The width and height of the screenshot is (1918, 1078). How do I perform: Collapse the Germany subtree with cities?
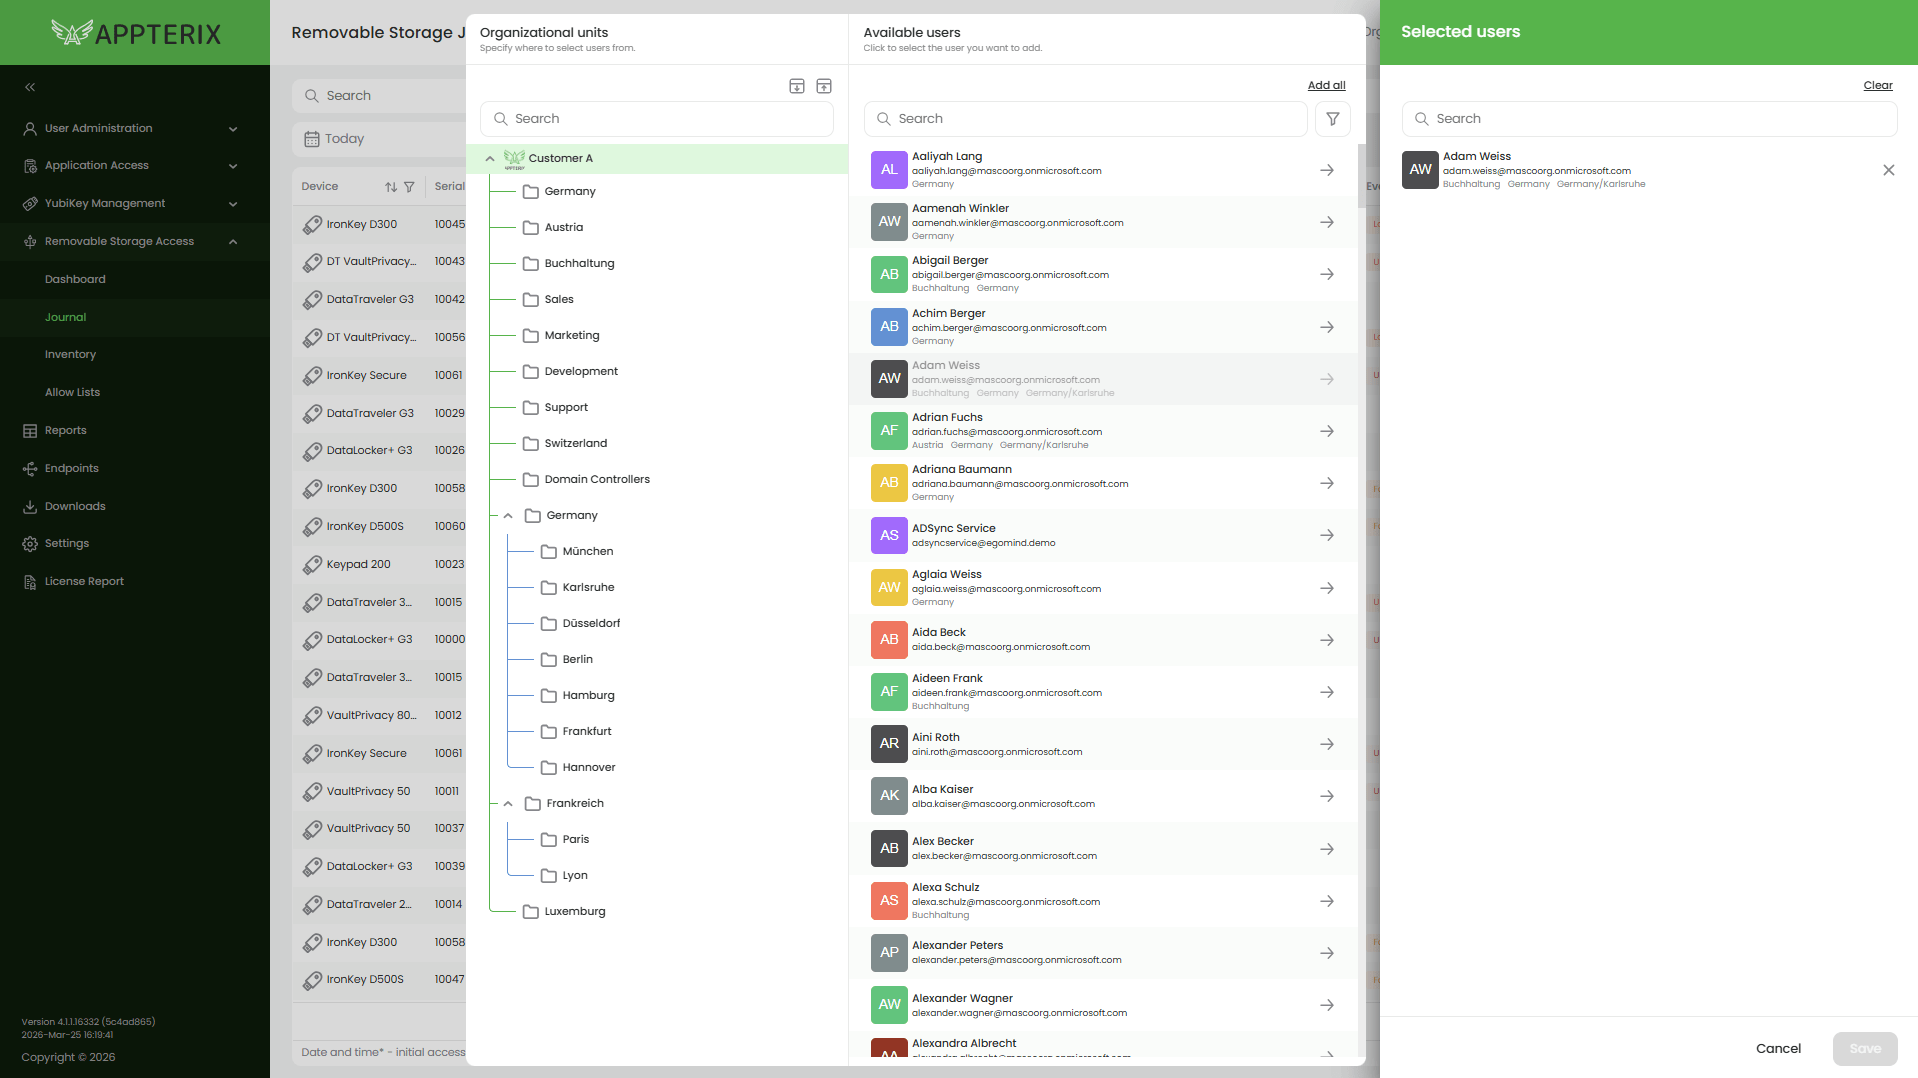pos(508,516)
